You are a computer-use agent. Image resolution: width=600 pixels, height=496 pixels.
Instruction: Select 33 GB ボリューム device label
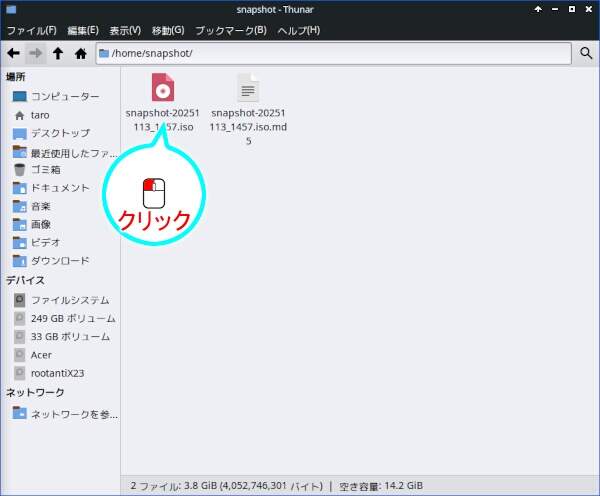(x=70, y=337)
